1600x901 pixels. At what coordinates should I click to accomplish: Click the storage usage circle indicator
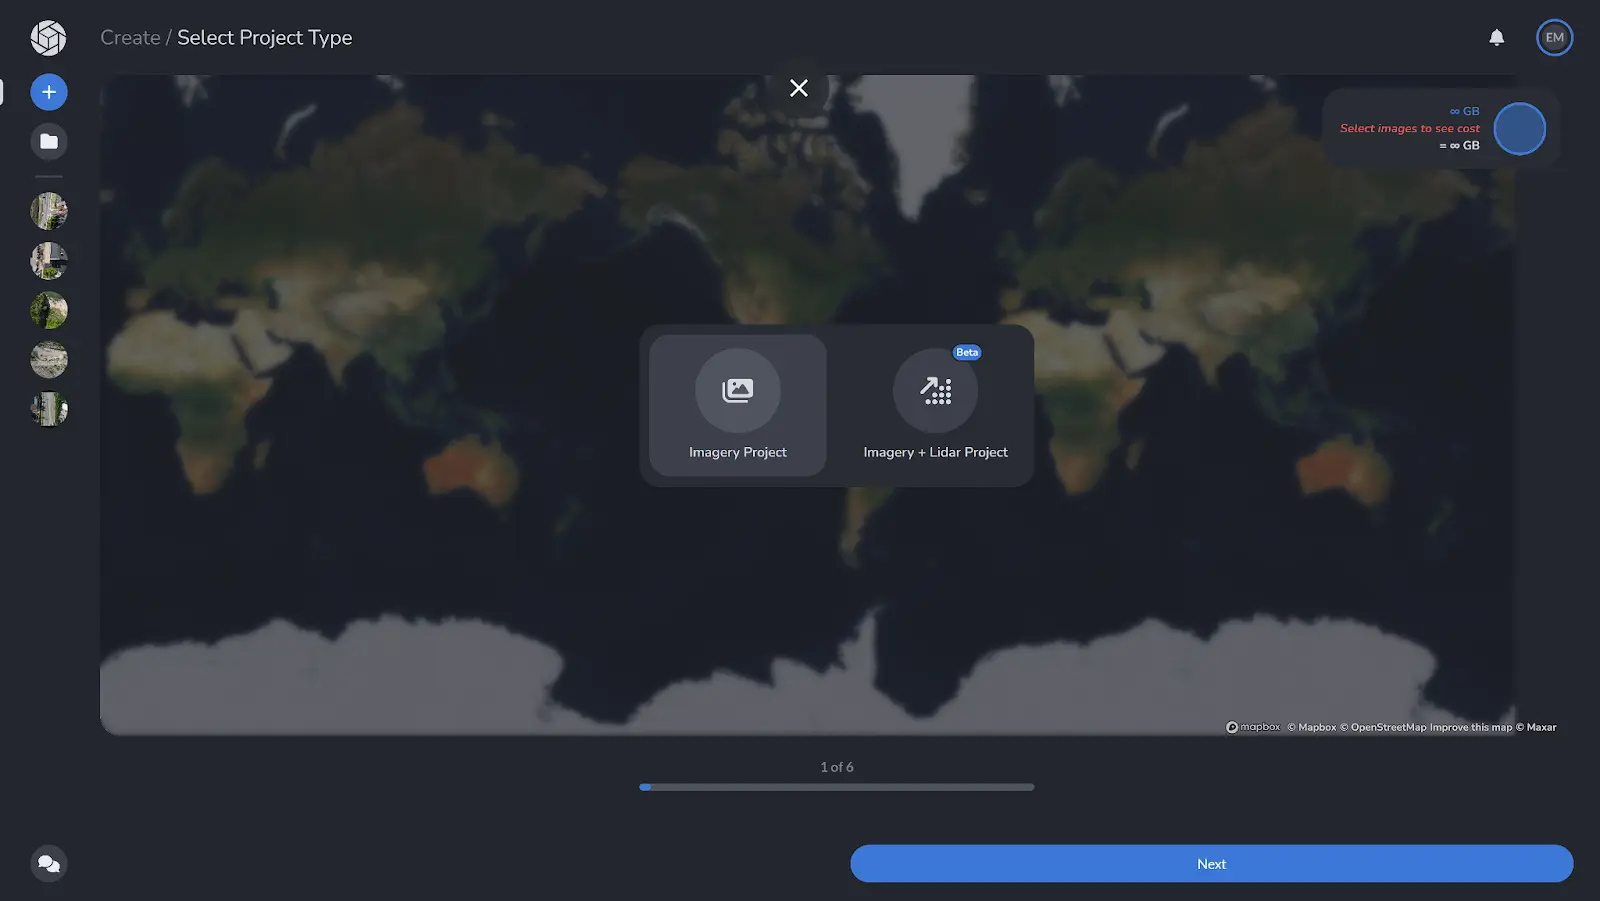click(1520, 128)
